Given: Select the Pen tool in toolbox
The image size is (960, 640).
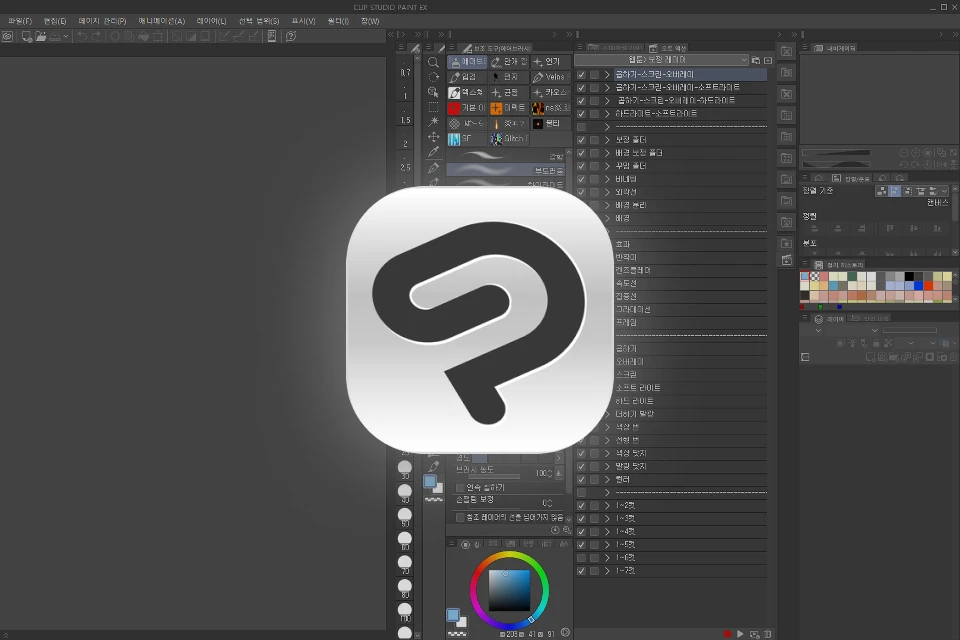Looking at the screenshot, I should 433,167.
